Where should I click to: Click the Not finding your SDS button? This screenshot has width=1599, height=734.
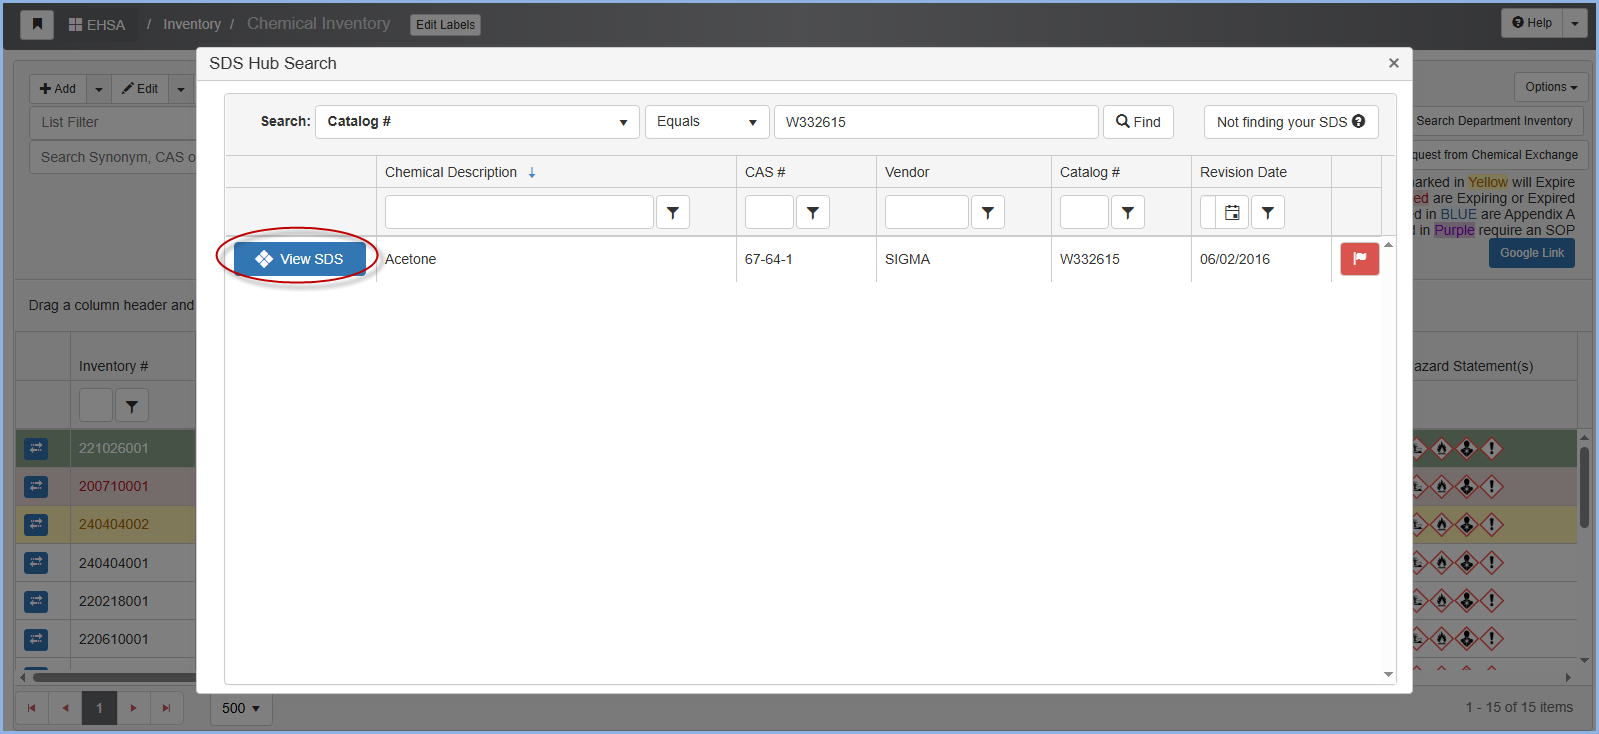coord(1290,122)
